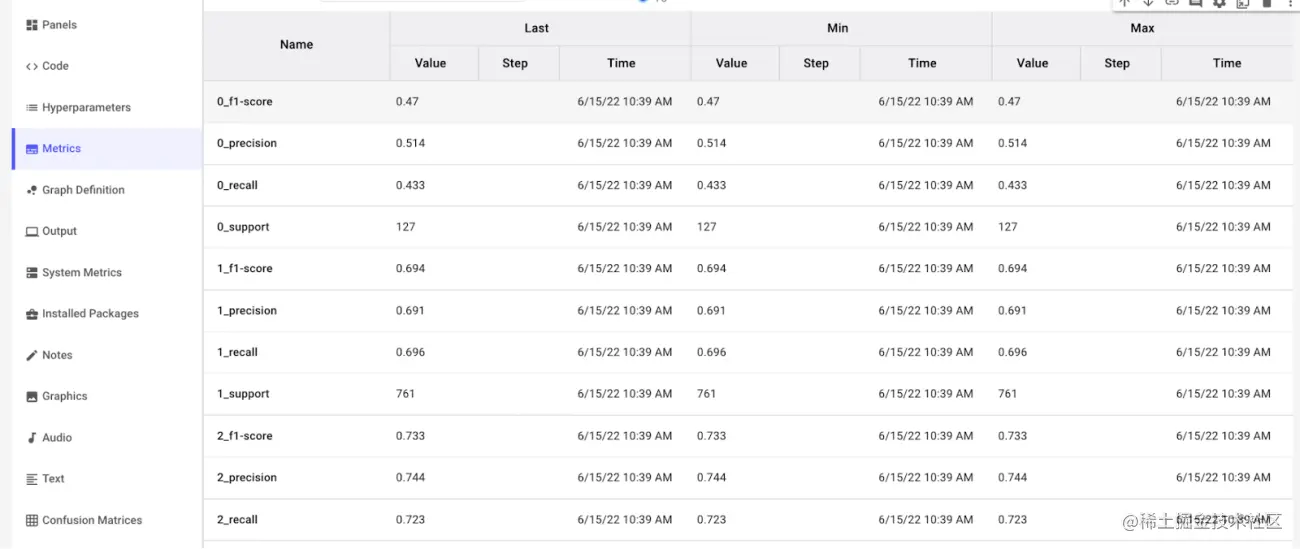
Task: Click the Graph Definition nodes icon
Action: (32, 190)
